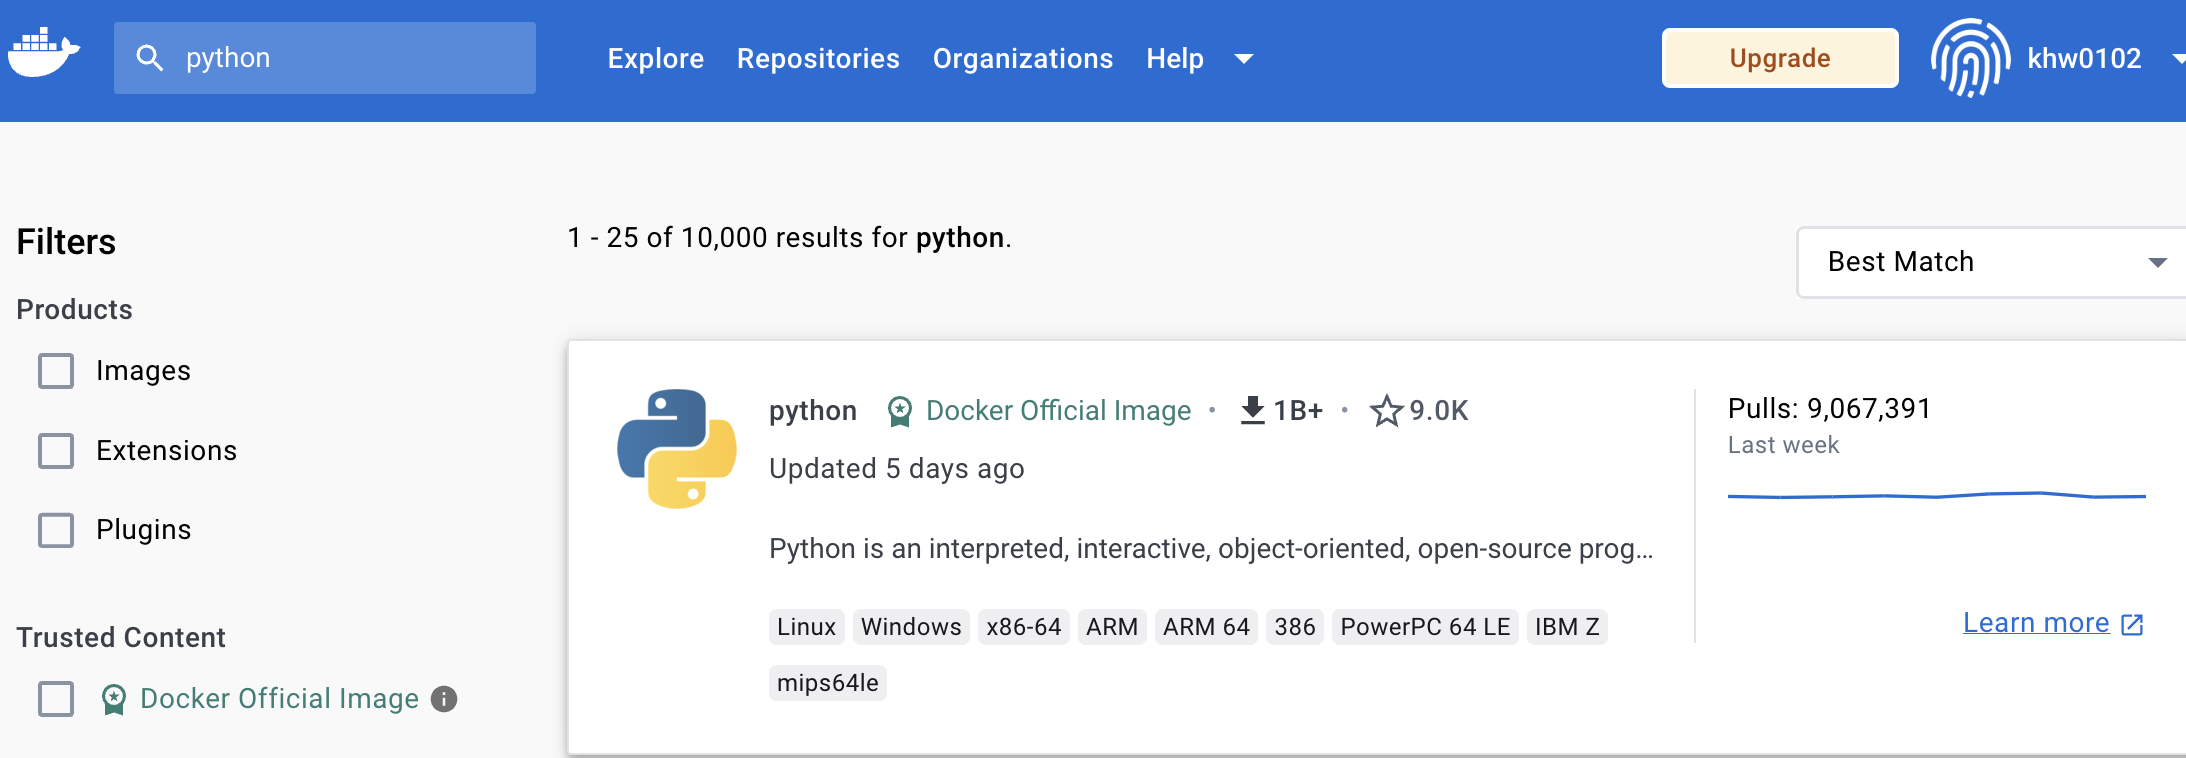Click the Updated 5 days ago text
Viewport: 2186px width, 758px height.
pyautogui.click(x=897, y=469)
